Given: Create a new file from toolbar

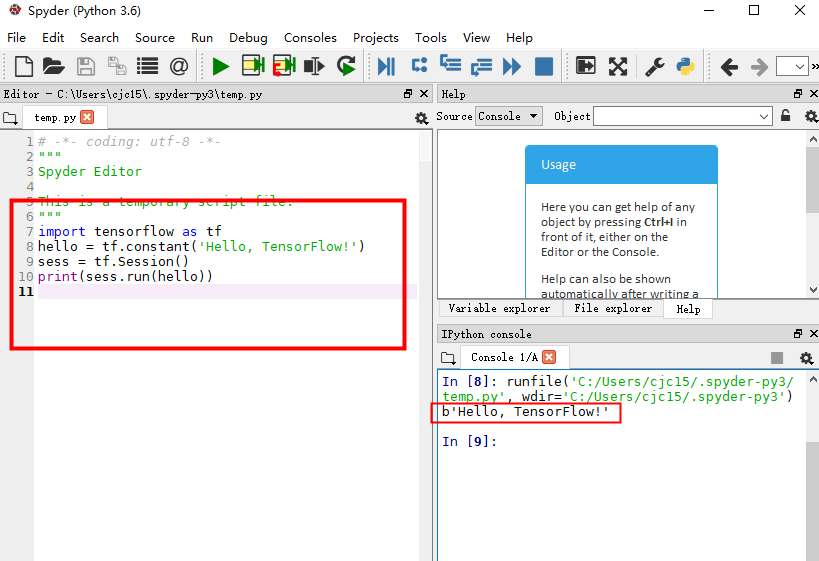Looking at the screenshot, I should pyautogui.click(x=24, y=66).
